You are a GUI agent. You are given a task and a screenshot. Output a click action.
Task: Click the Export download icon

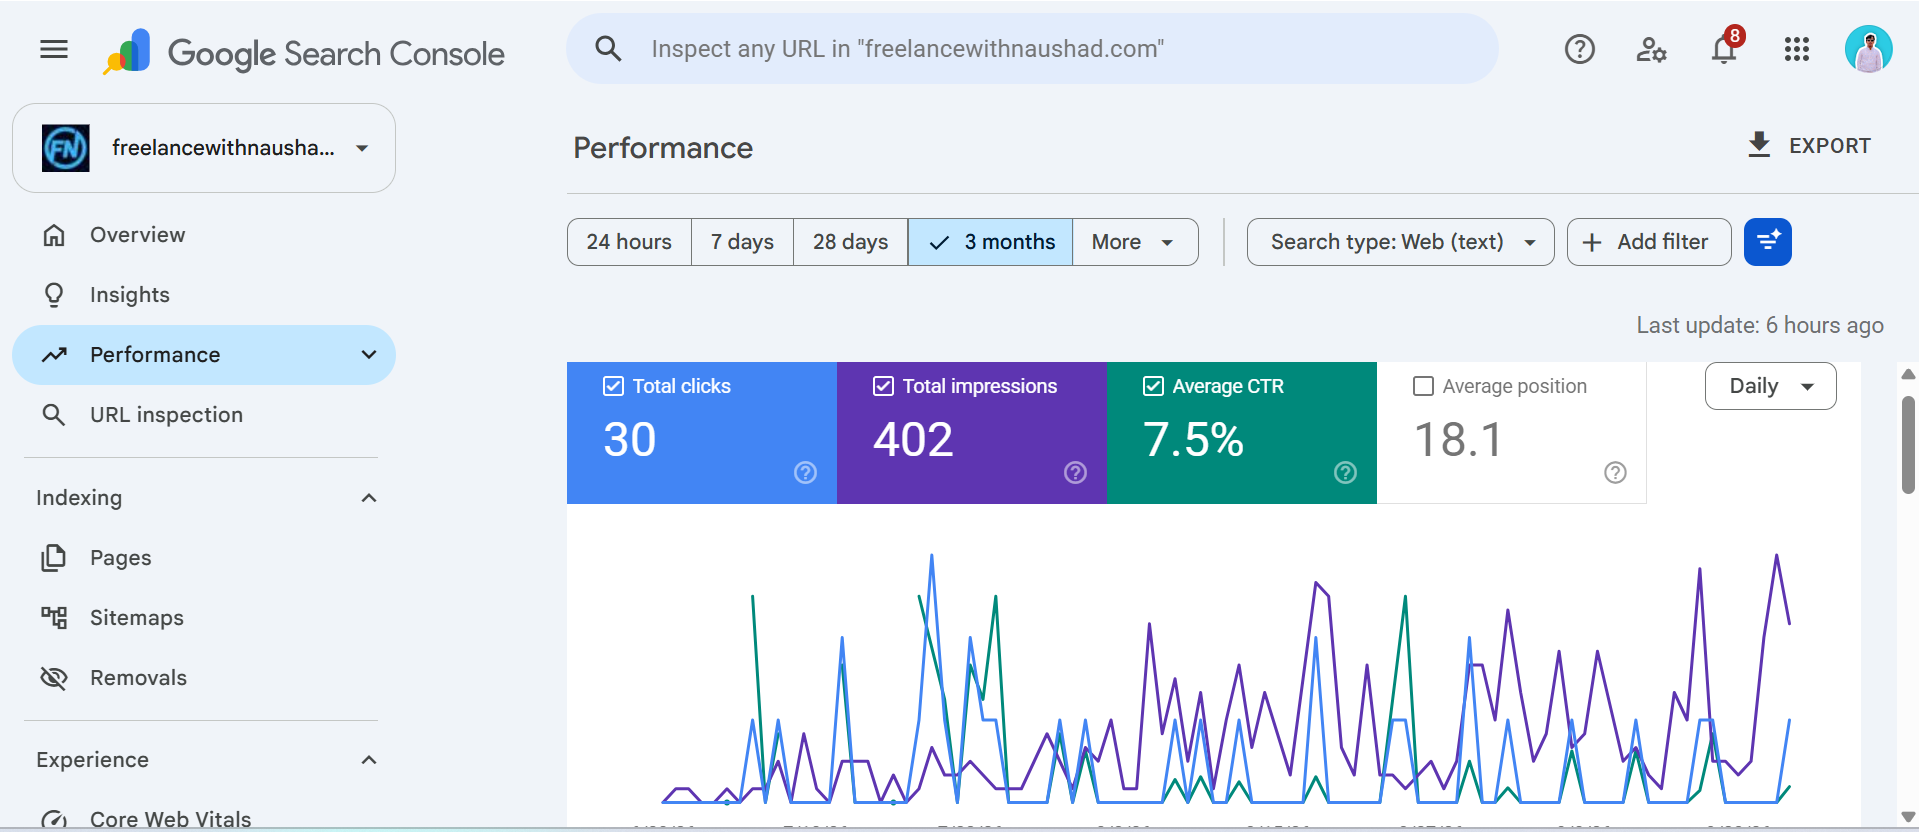[1759, 145]
